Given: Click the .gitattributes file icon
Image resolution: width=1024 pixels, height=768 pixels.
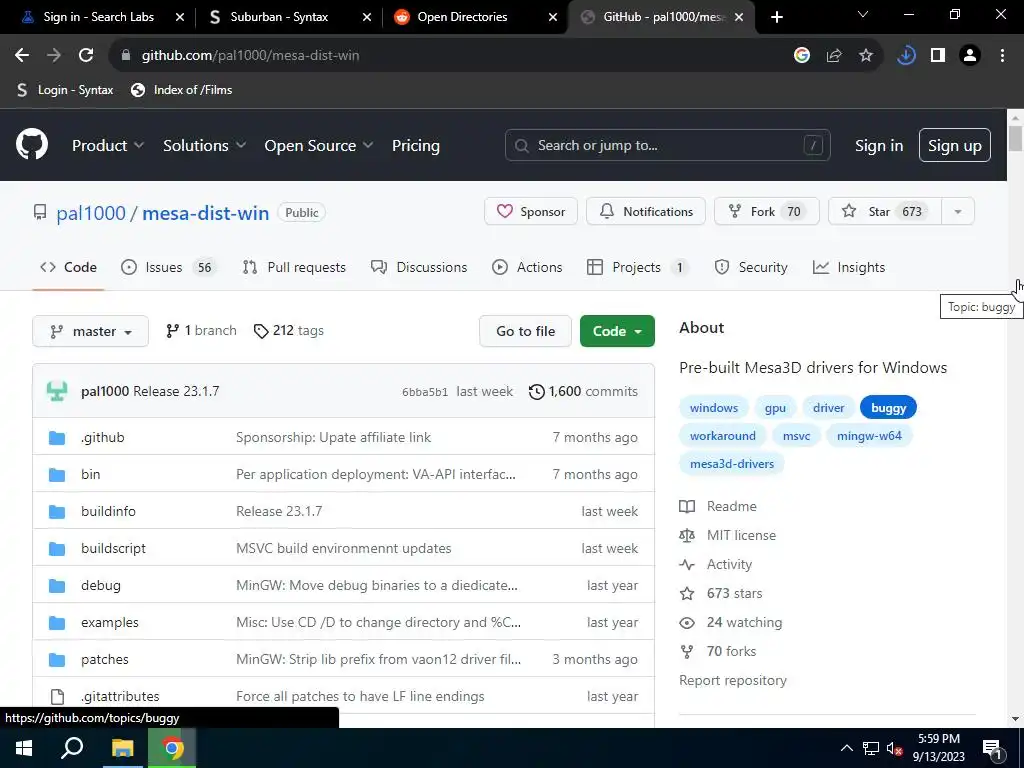Looking at the screenshot, I should click(x=57, y=697).
